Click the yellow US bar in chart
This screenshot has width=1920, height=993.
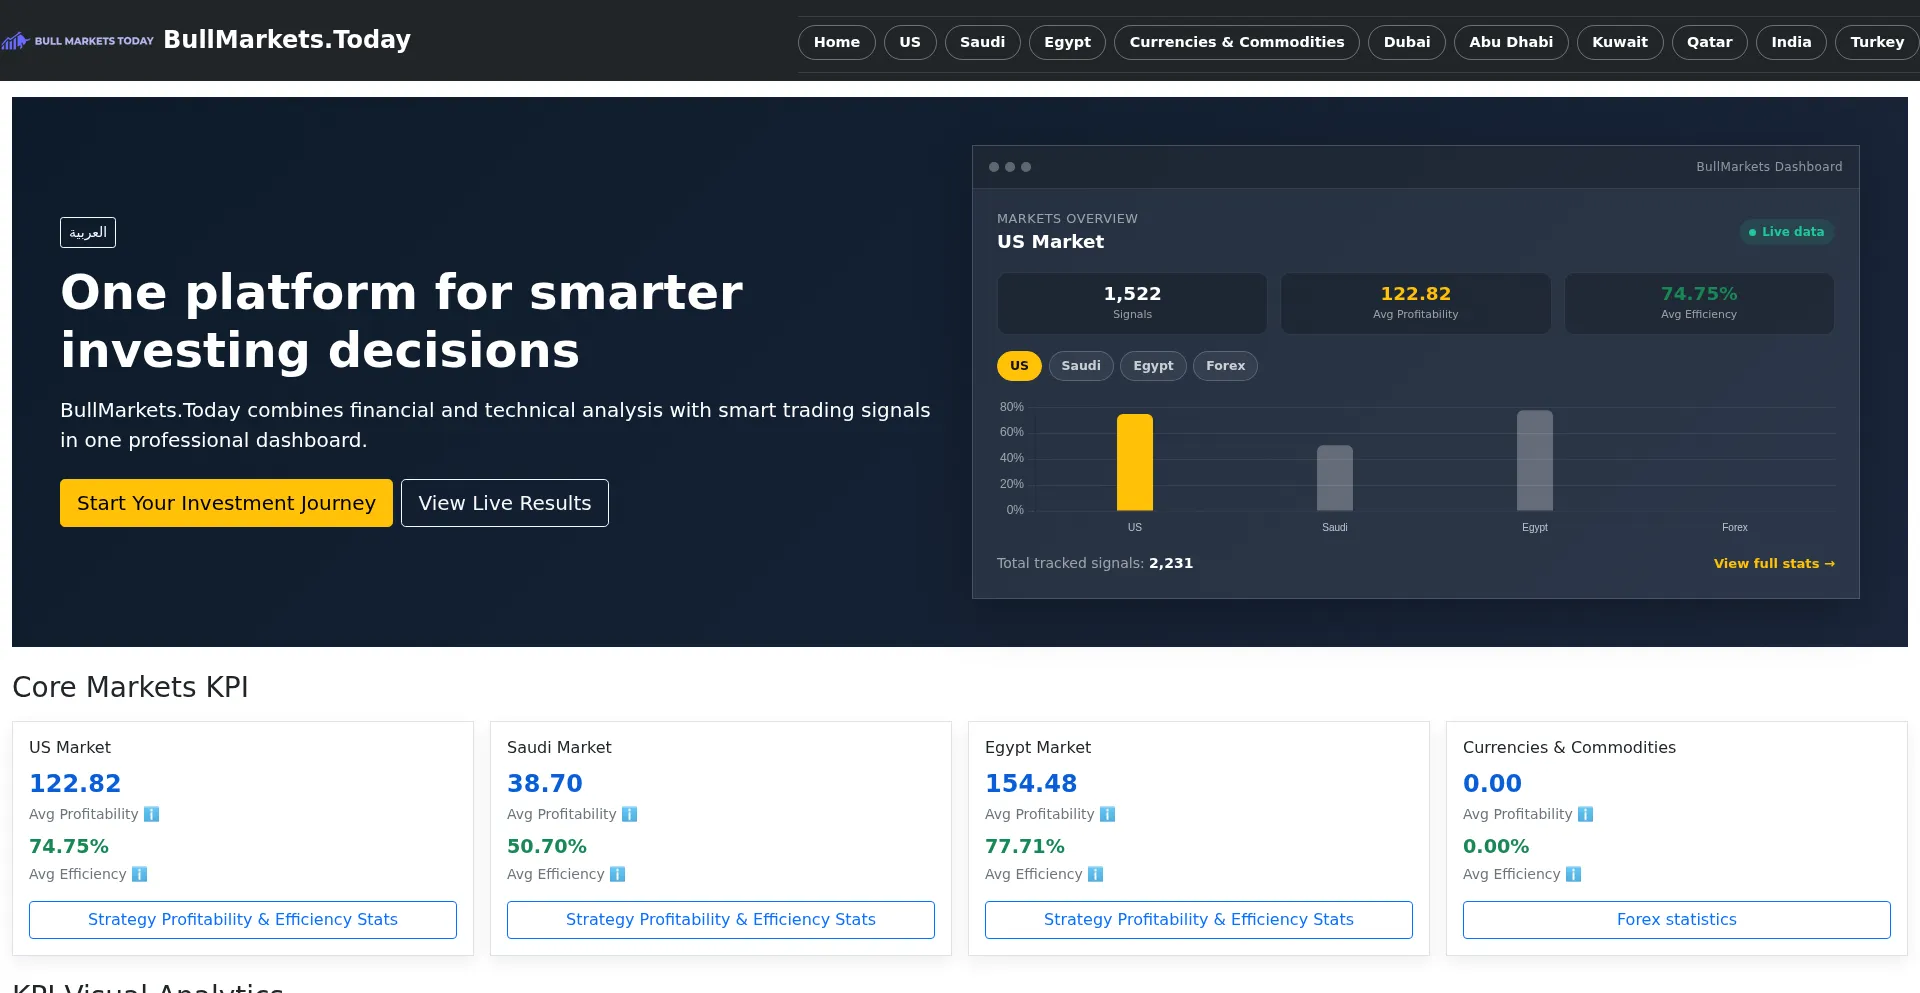[x=1135, y=462]
